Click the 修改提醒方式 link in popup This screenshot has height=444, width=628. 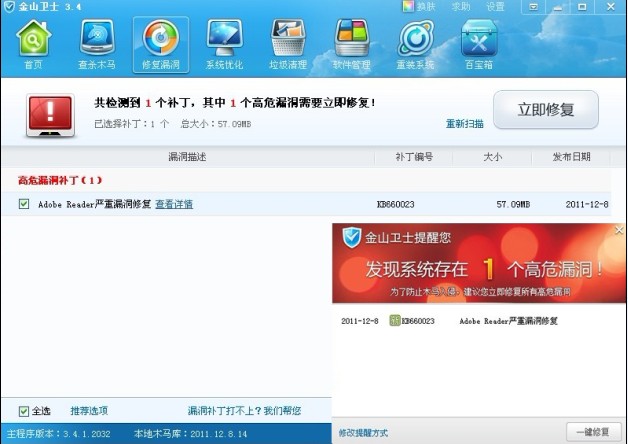point(362,432)
